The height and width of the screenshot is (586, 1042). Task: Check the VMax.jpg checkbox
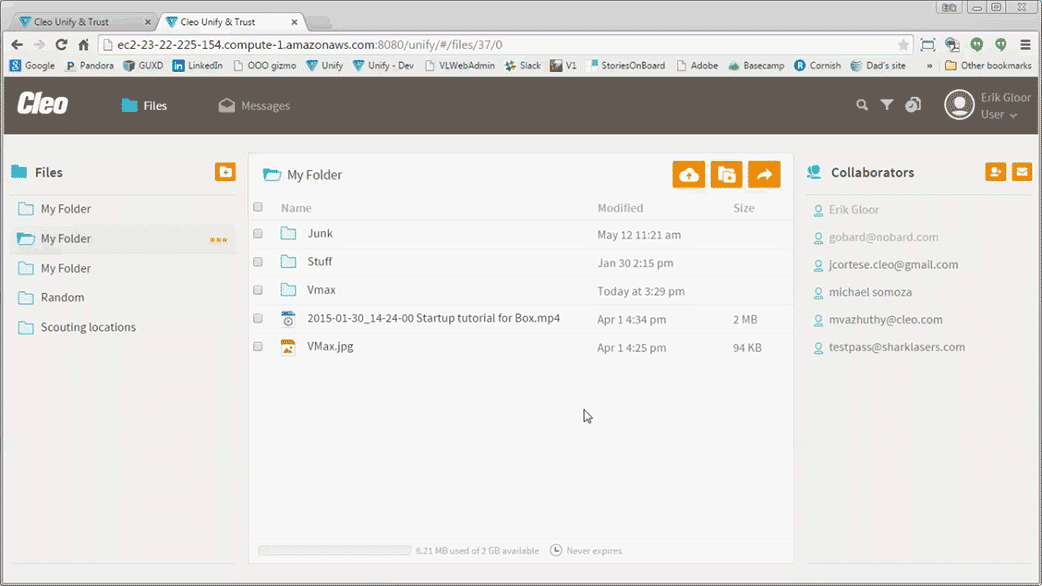258,347
